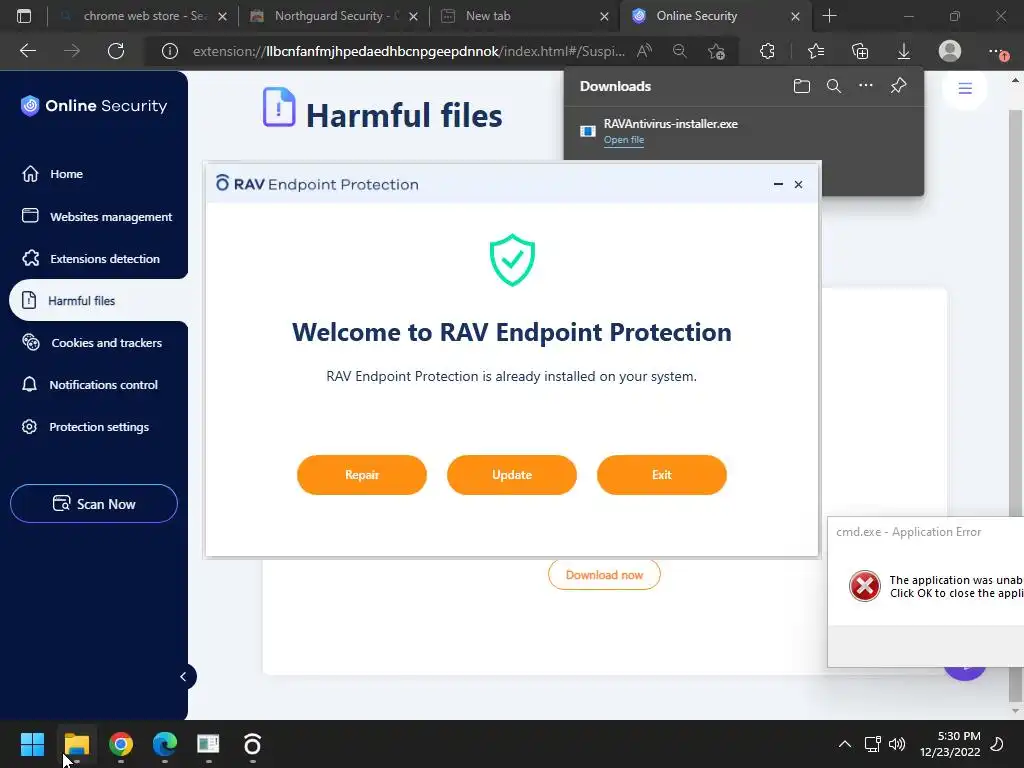The width and height of the screenshot is (1024, 768).
Task: Close the RAV Endpoint Protection dialog
Action: (x=798, y=184)
